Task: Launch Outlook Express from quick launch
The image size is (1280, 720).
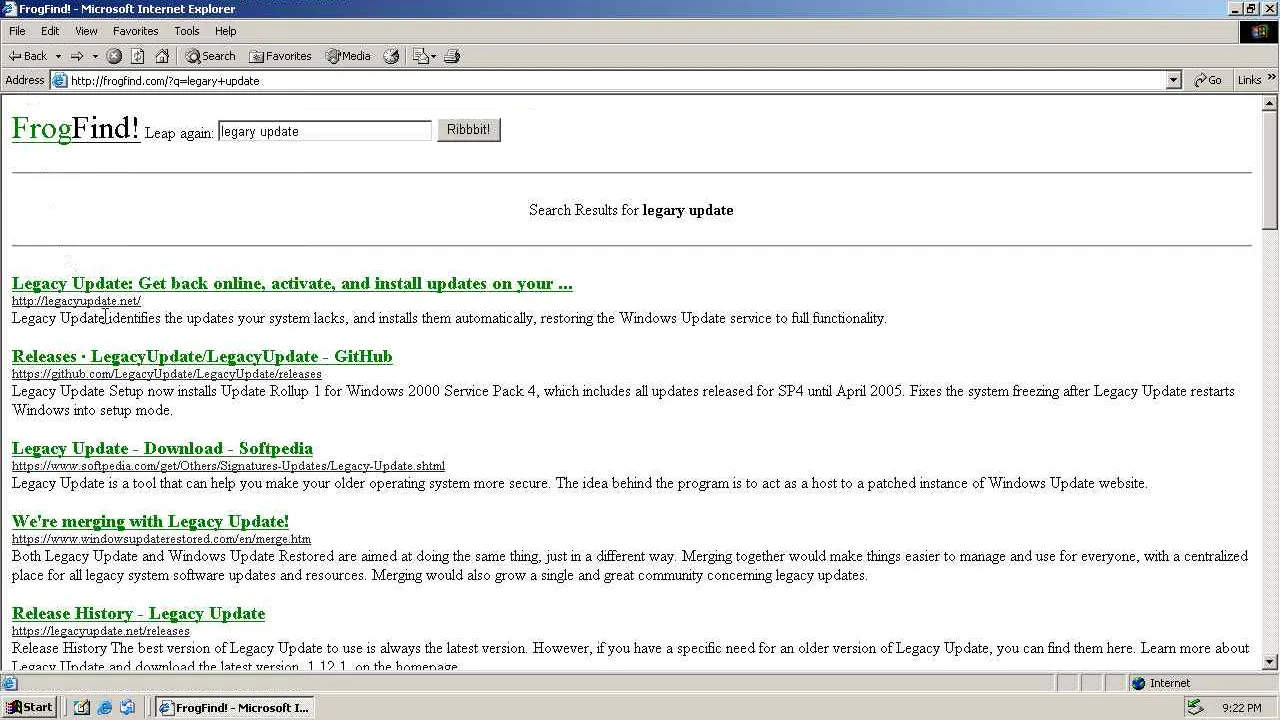Action: [127, 707]
